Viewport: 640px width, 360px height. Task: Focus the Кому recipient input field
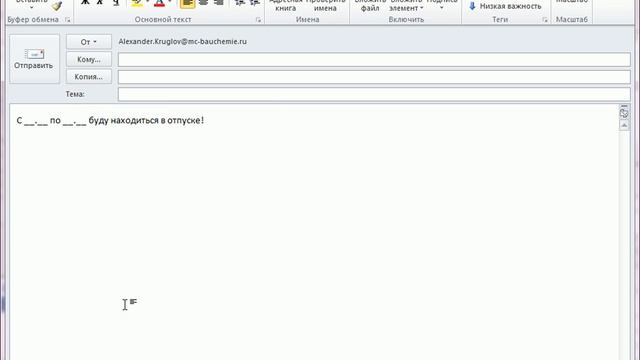coord(374,60)
